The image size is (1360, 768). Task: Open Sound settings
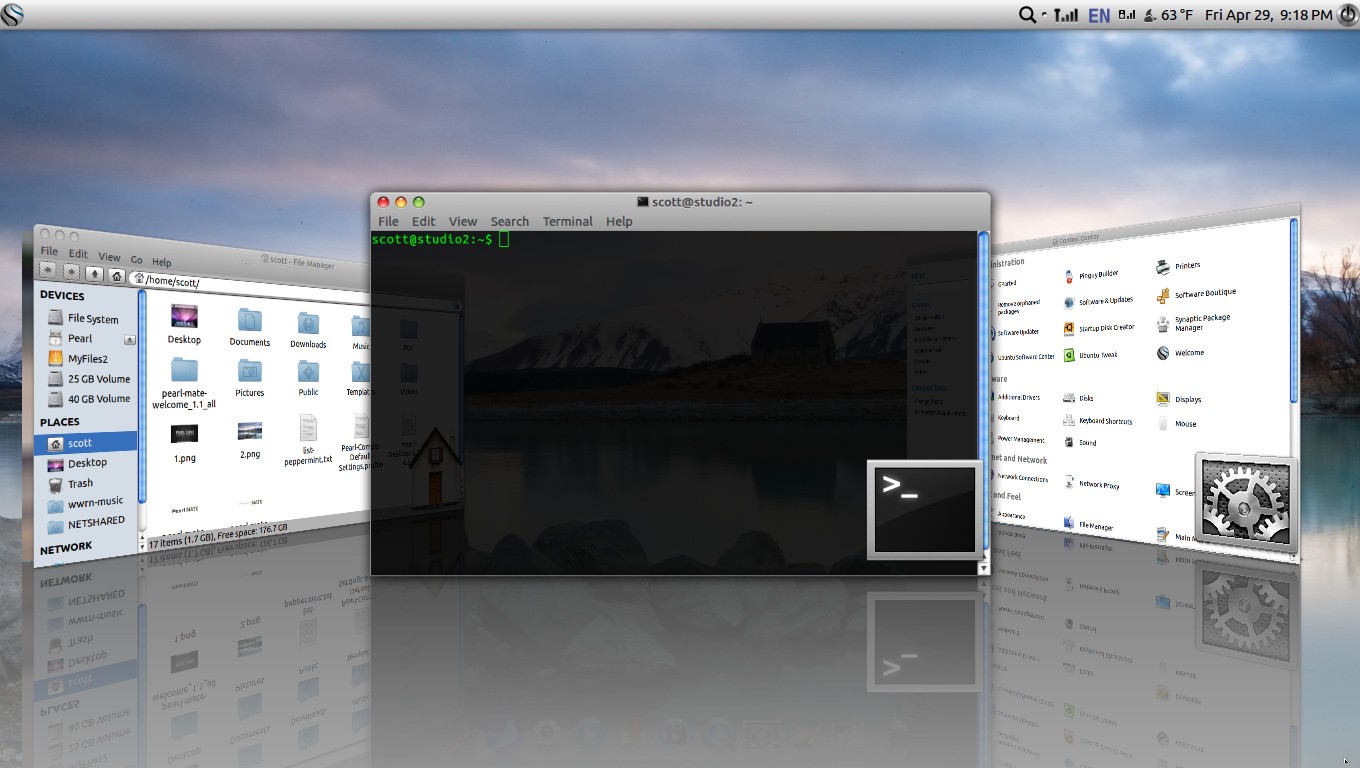pos(1085,443)
